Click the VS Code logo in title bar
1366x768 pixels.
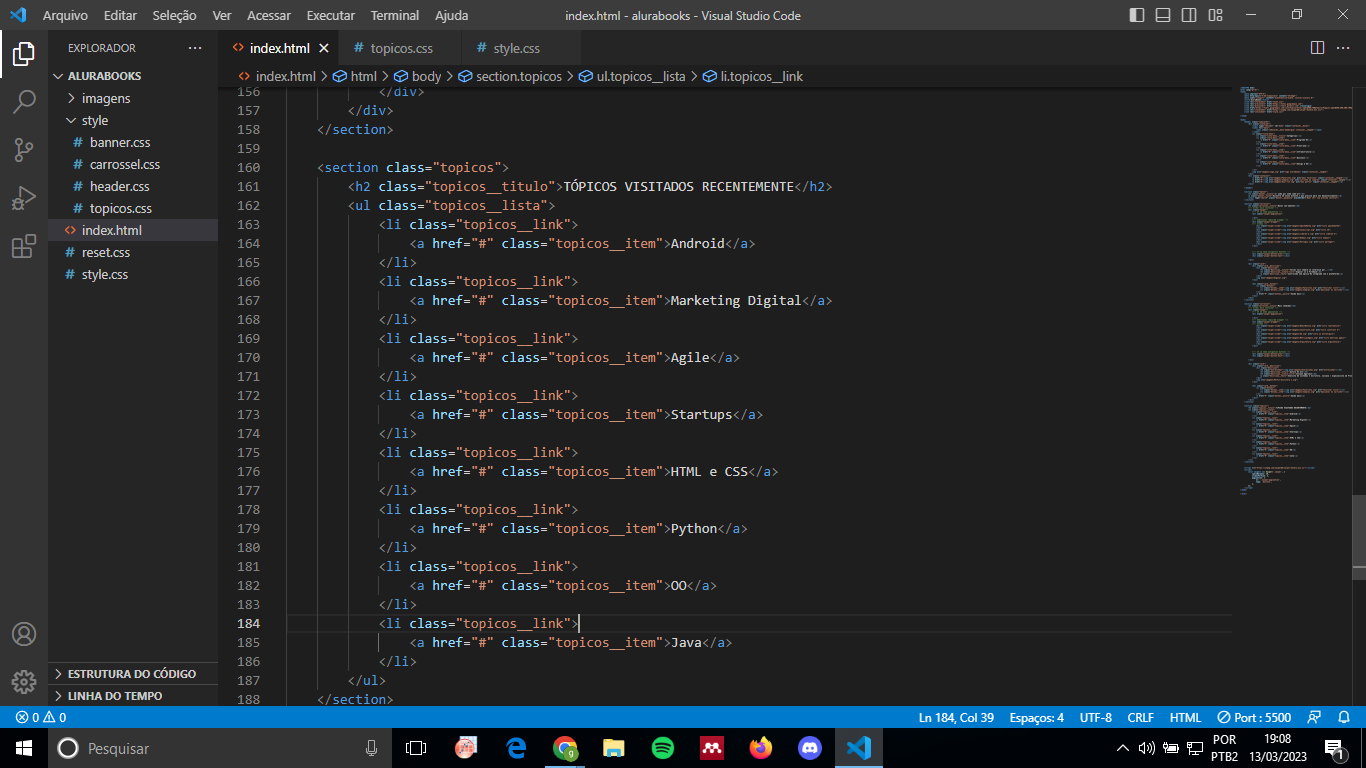17,15
